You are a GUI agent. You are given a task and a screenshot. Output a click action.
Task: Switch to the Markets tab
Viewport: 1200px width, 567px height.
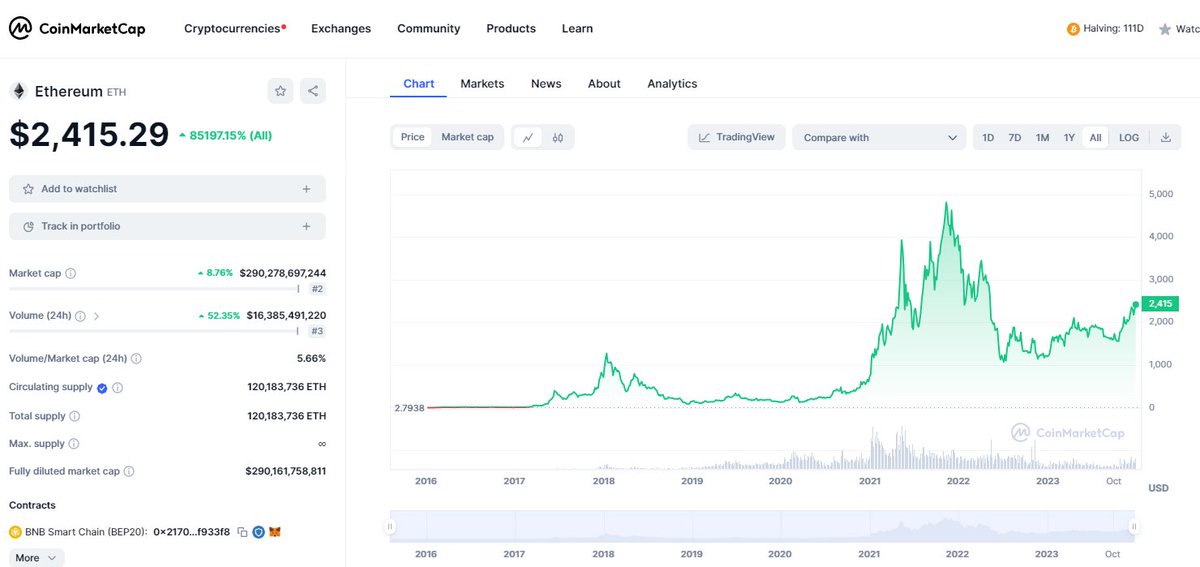tap(482, 84)
